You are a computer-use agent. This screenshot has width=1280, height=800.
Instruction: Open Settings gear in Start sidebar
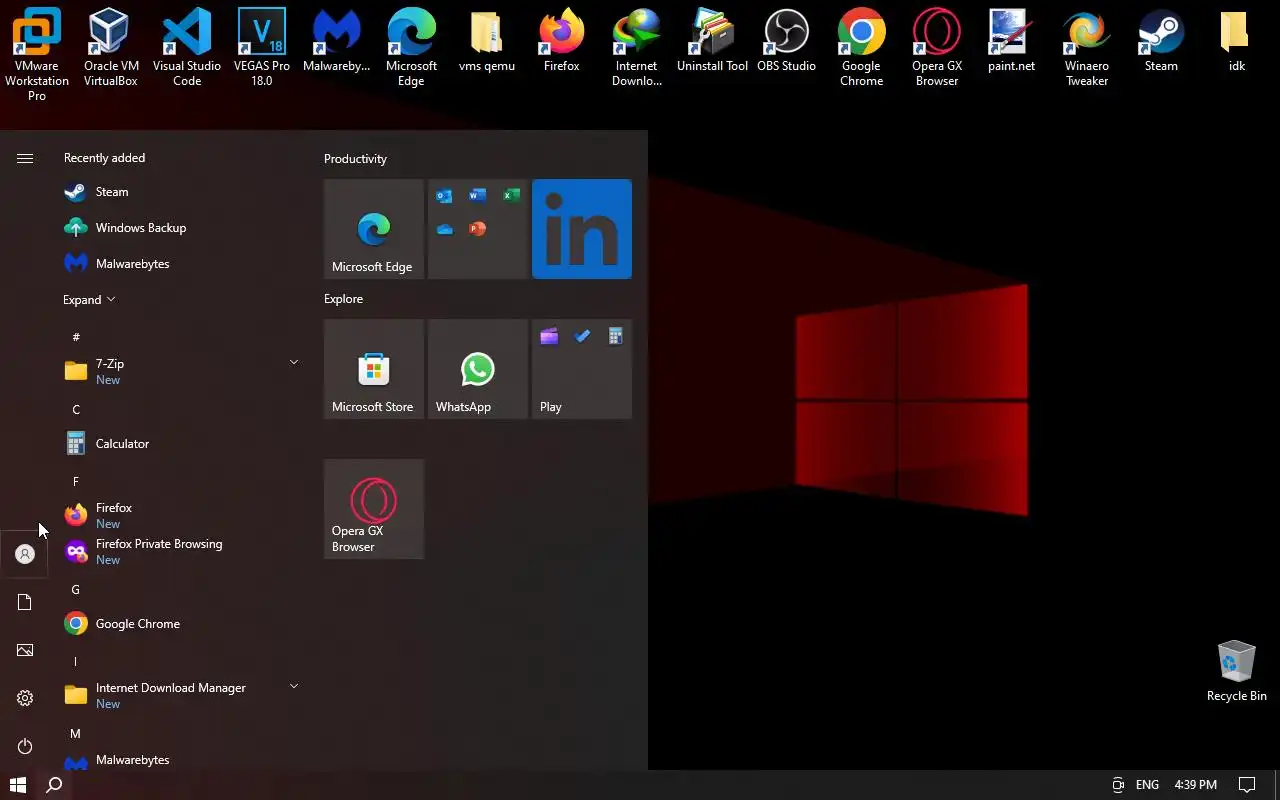[x=25, y=698]
